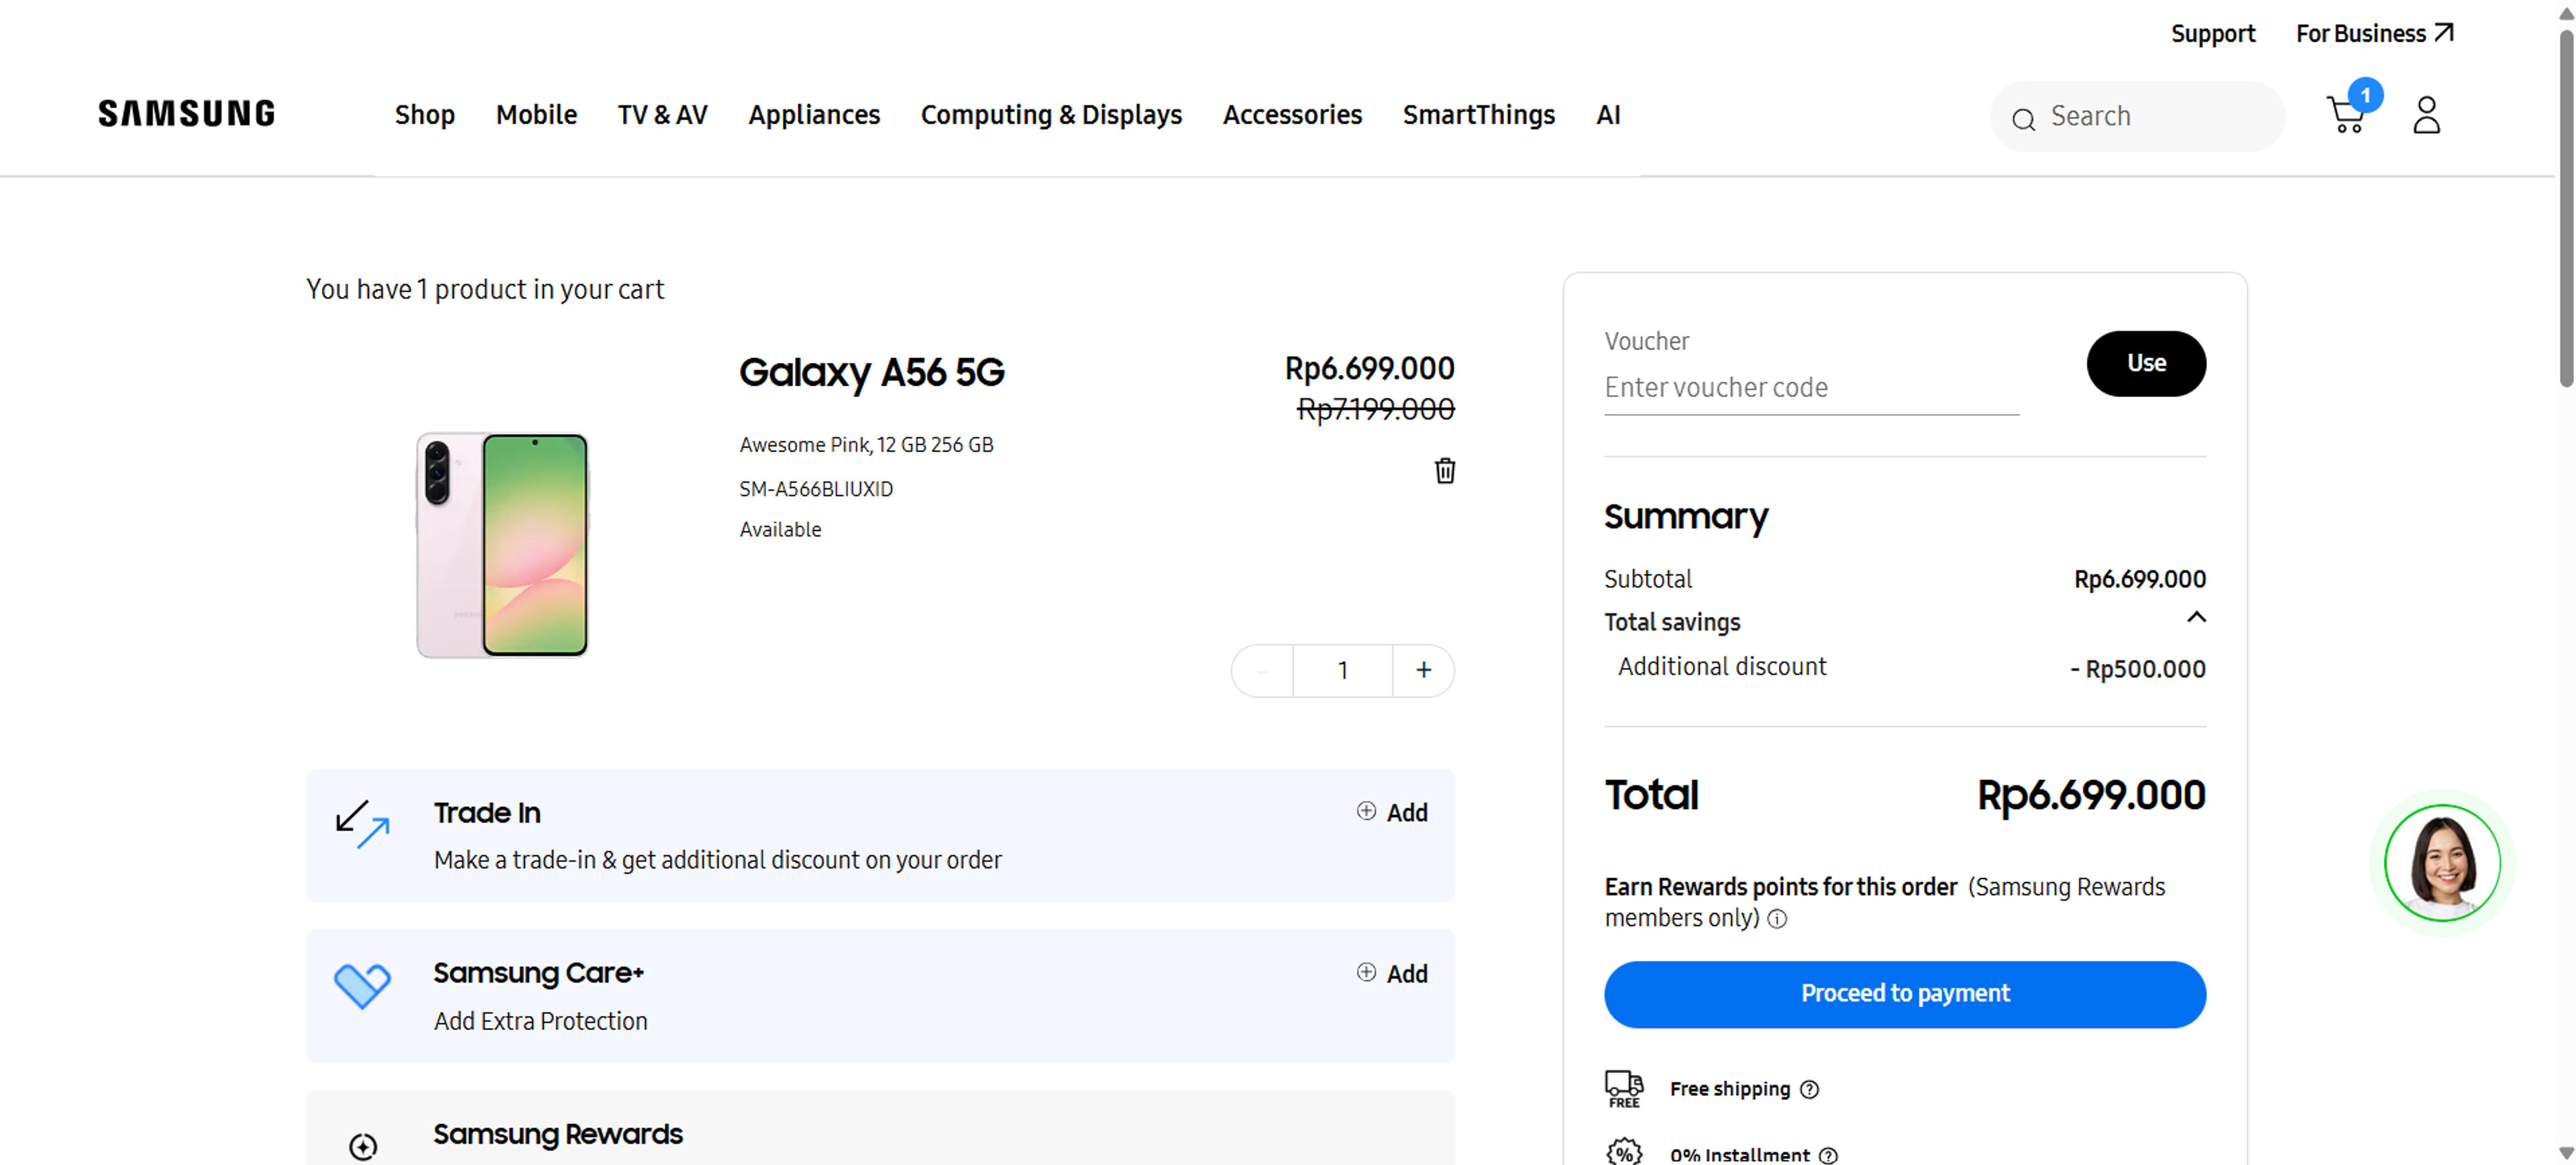Open the TV & AV menu
The height and width of the screenshot is (1165, 2576).
click(662, 115)
